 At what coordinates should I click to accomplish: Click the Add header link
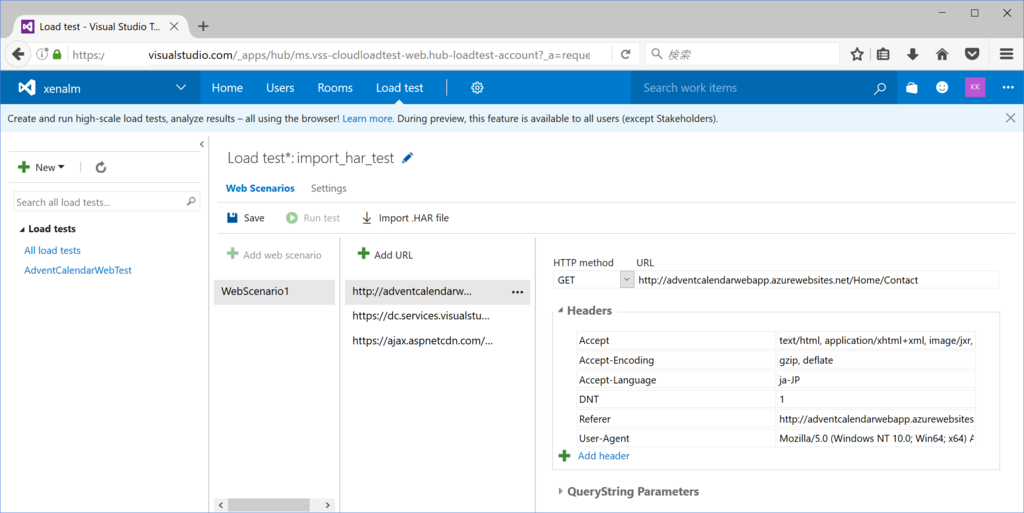click(x=603, y=456)
